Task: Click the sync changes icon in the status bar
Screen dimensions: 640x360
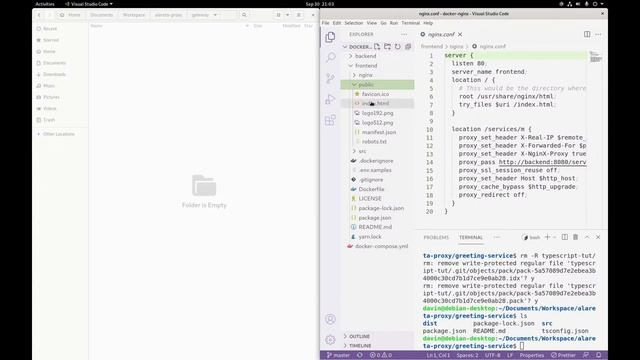Action: 360,355
